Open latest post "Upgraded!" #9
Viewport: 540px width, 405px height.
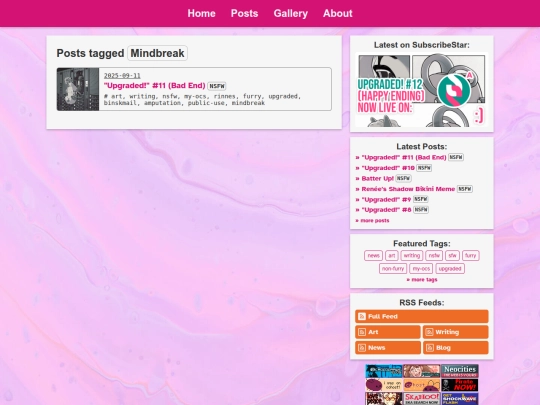pos(386,199)
